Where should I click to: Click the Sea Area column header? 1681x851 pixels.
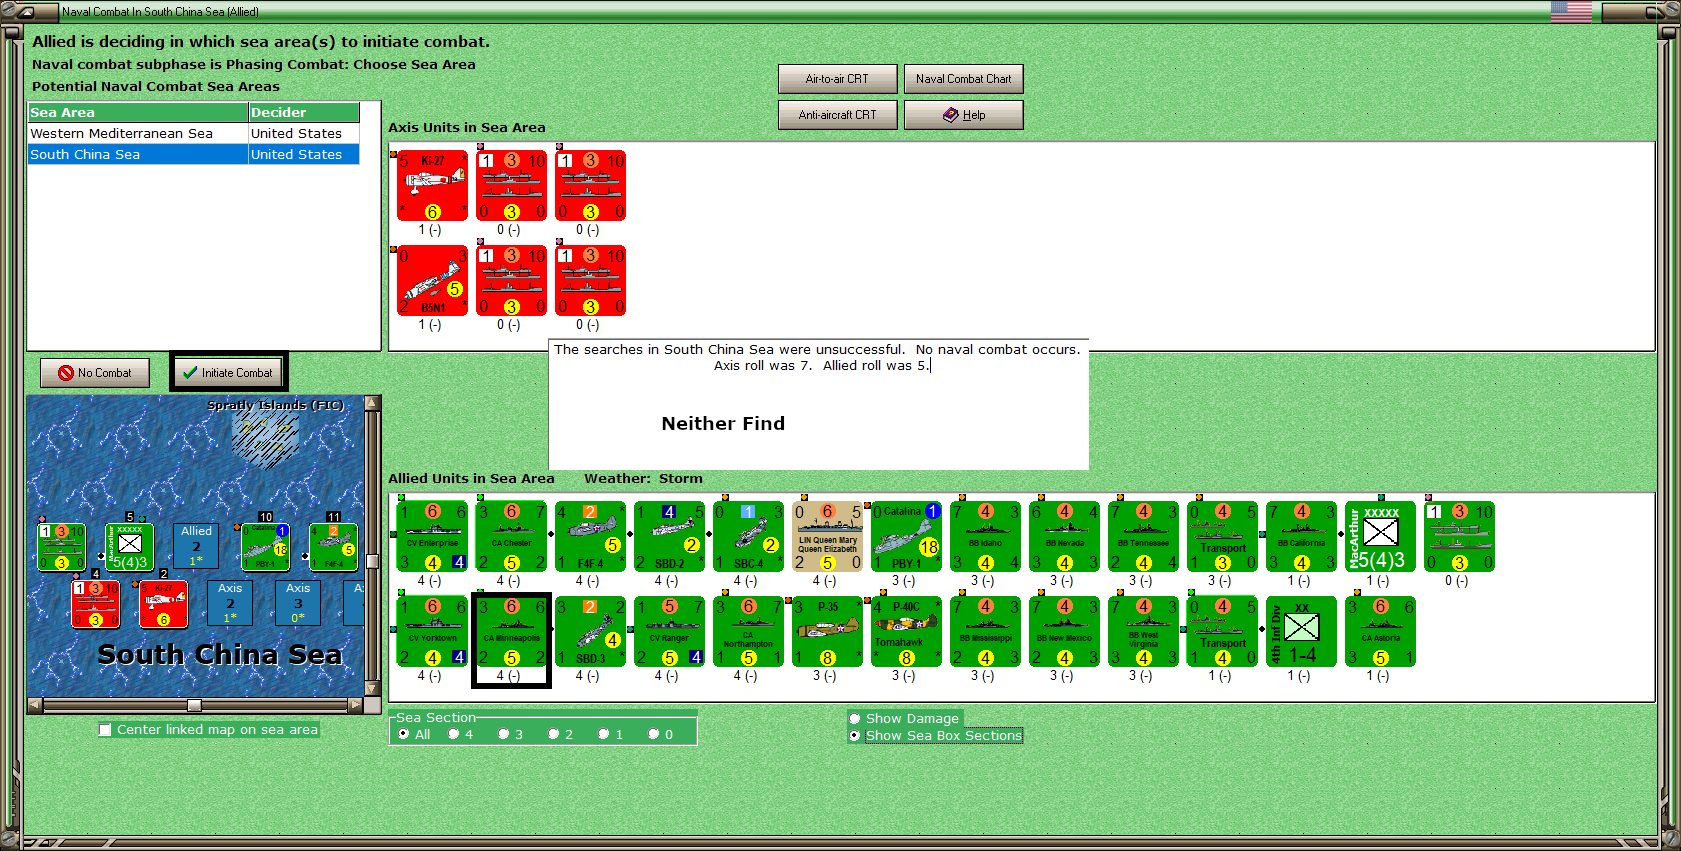coord(138,113)
